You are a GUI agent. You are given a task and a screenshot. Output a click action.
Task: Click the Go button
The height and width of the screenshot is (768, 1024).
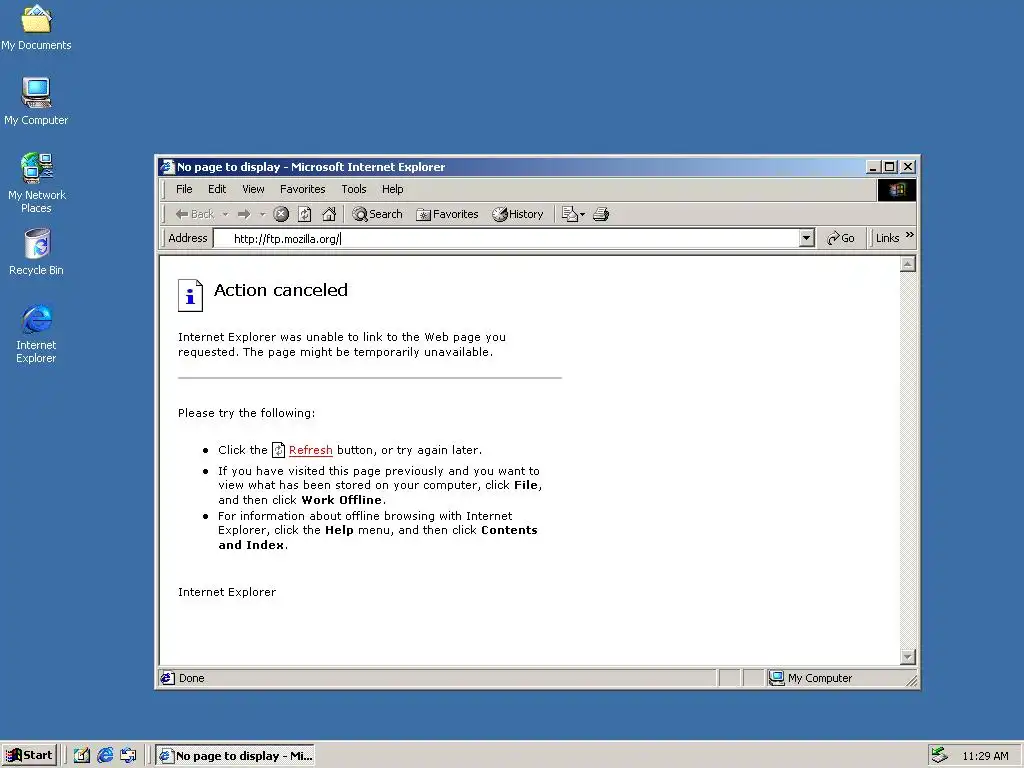[x=841, y=238]
